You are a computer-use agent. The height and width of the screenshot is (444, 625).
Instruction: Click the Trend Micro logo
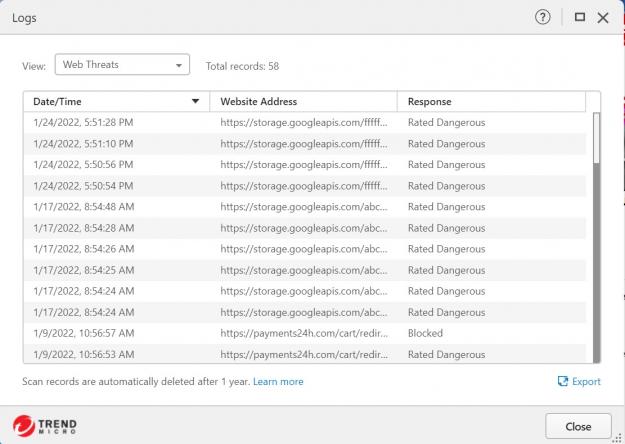45,426
